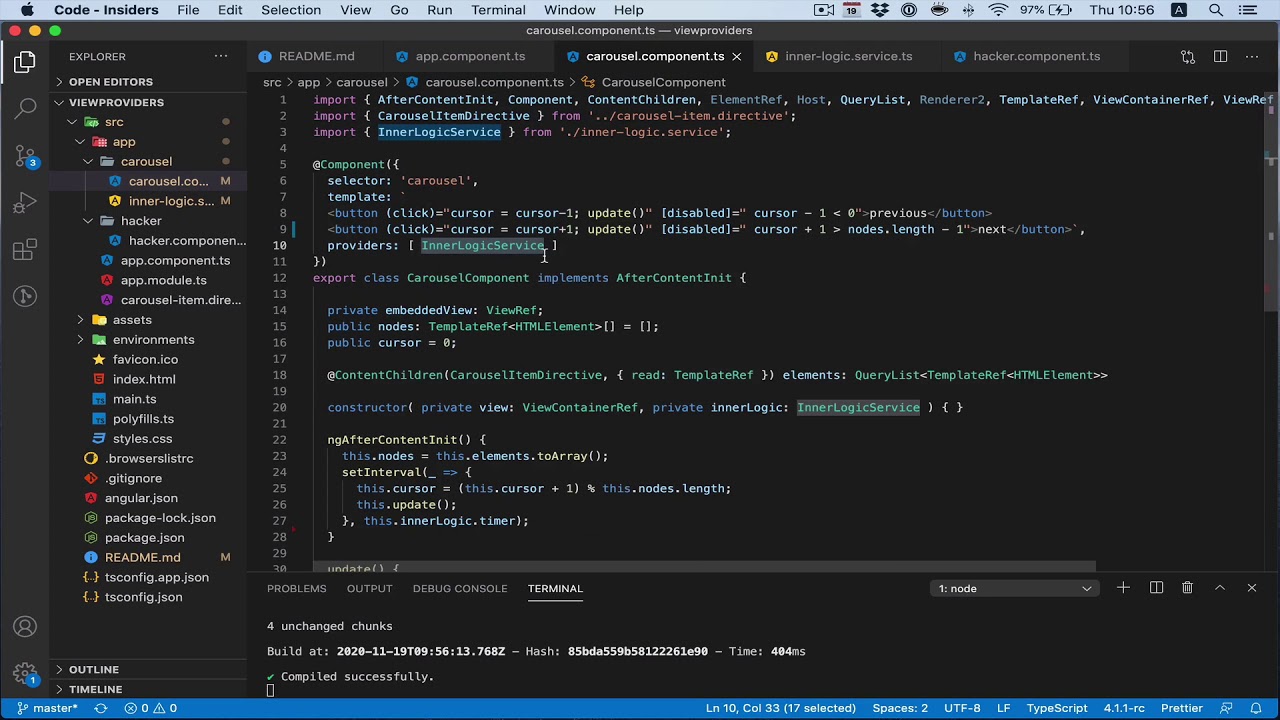Viewport: 1280px width, 720px height.
Task: Open the Manage gear icon
Action: pos(25,674)
